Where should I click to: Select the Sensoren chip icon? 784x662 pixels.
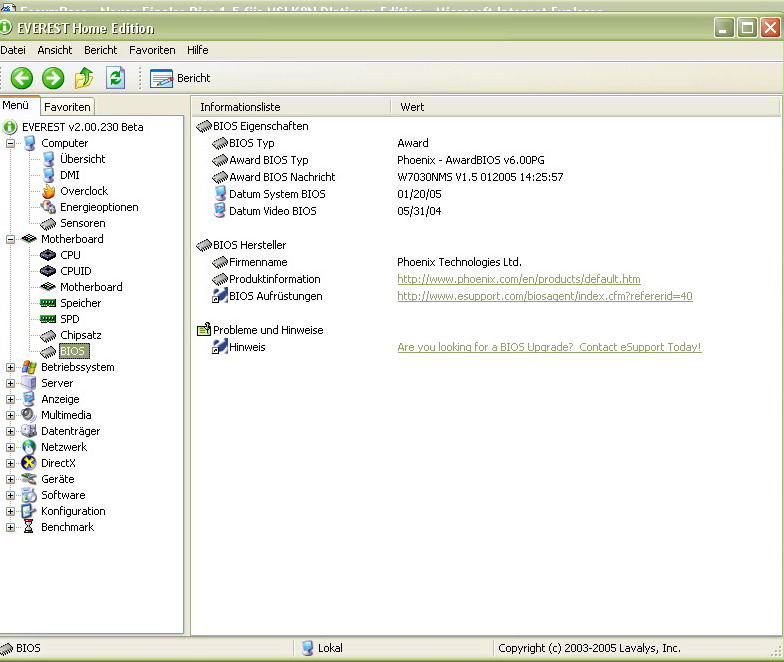pyautogui.click(x=48, y=224)
